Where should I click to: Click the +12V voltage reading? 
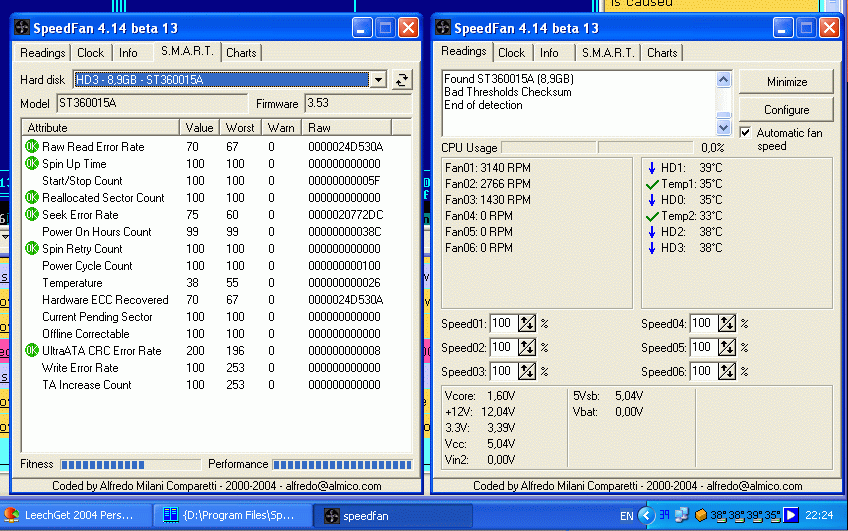point(480,411)
